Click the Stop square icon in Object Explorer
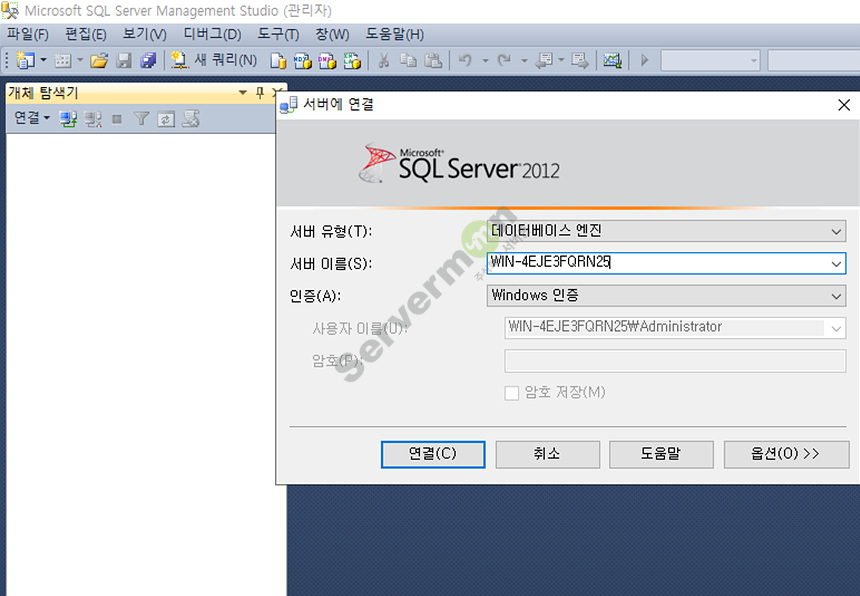 tap(117, 119)
